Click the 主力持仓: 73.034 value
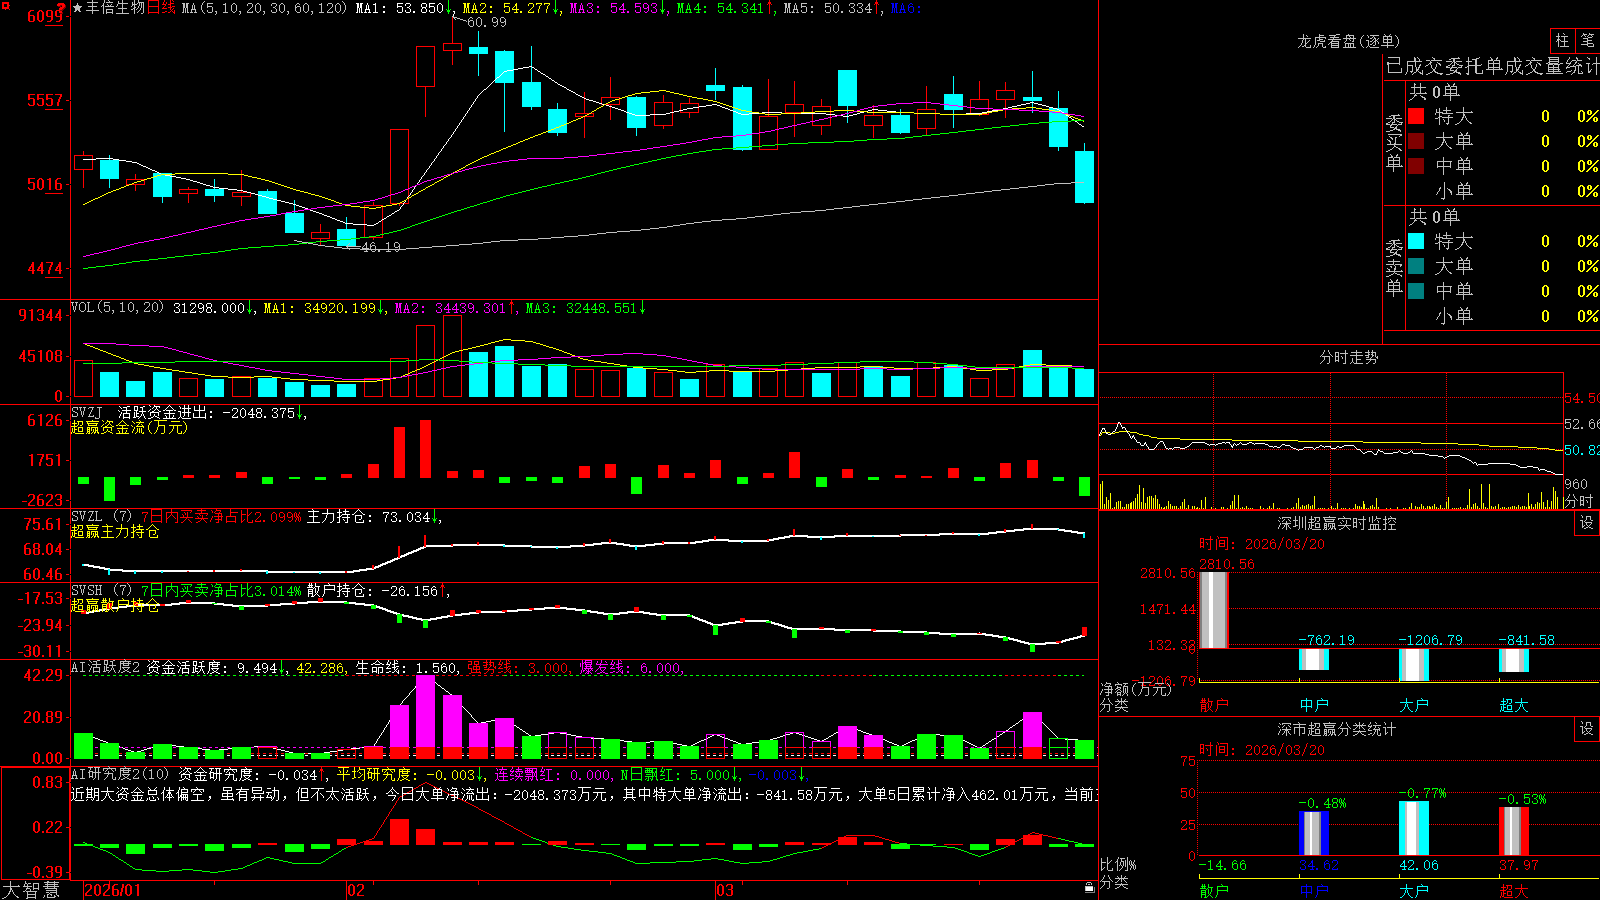 [368, 517]
